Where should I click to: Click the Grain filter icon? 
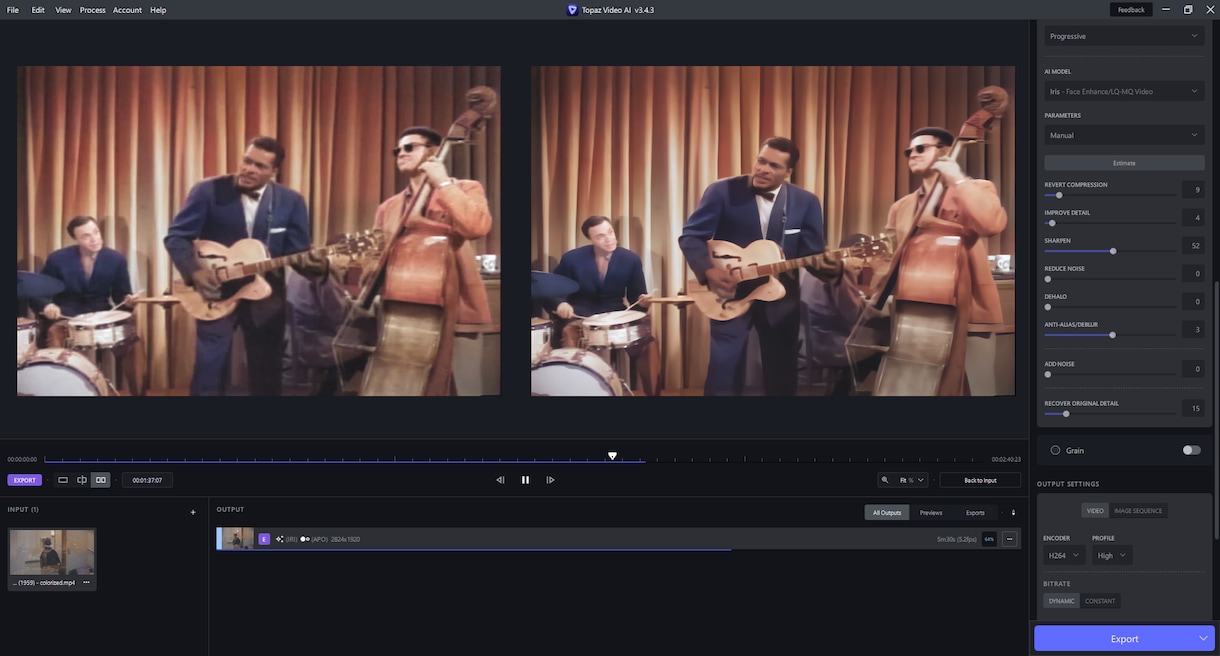[x=1055, y=450]
